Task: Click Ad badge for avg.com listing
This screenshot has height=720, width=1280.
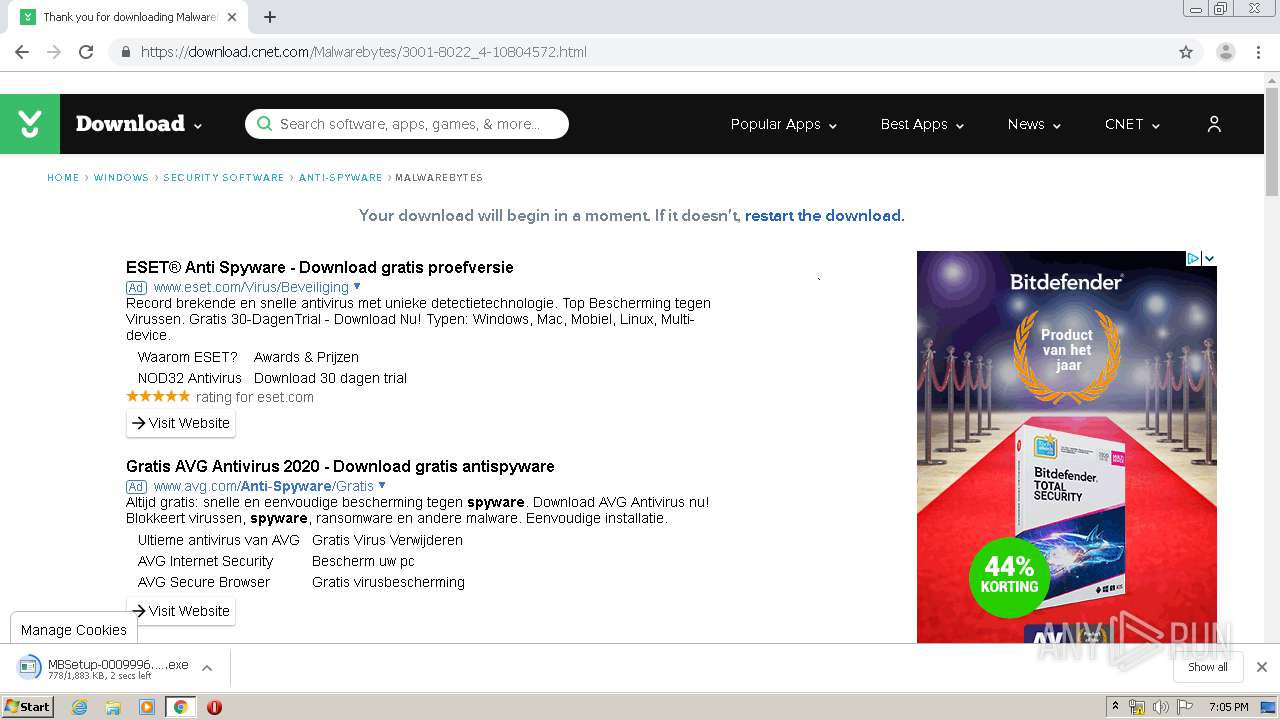Action: (x=136, y=486)
